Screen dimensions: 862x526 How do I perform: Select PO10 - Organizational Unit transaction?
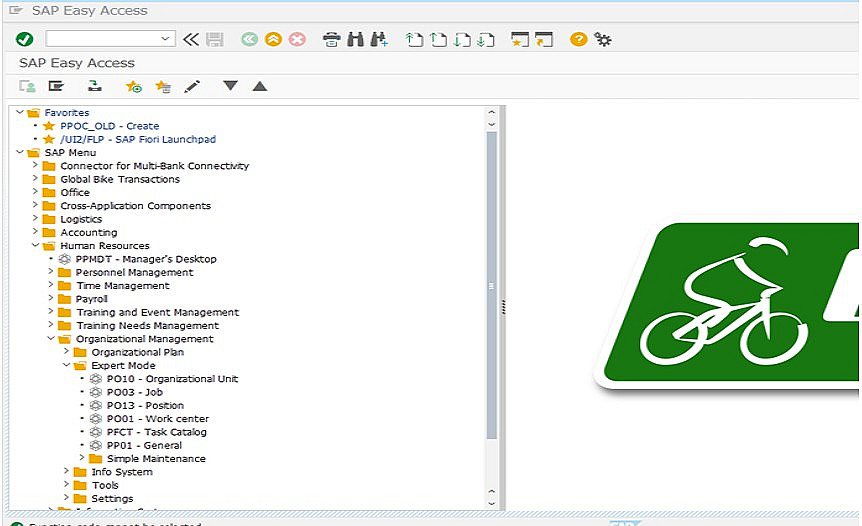(172, 379)
